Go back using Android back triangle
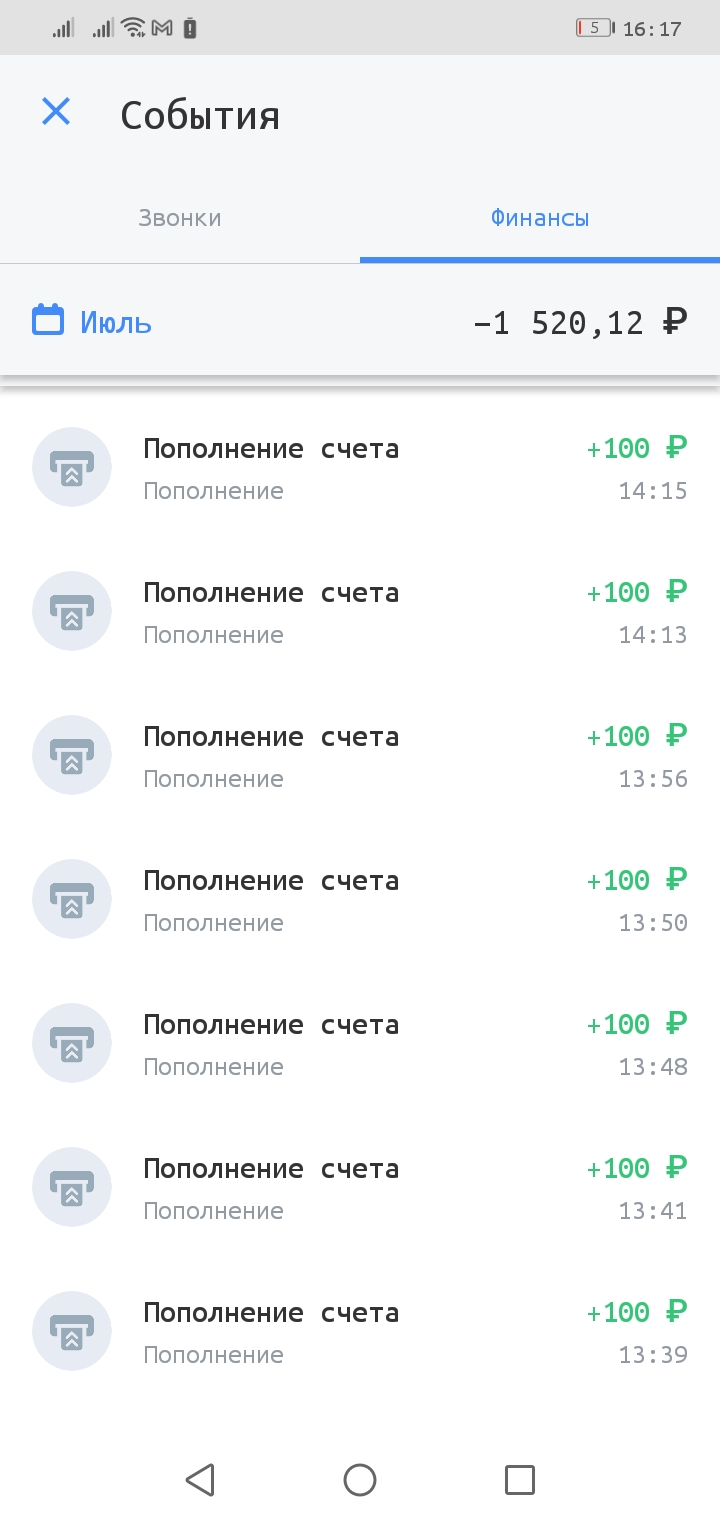The height and width of the screenshot is (1520, 720). coord(200,1479)
